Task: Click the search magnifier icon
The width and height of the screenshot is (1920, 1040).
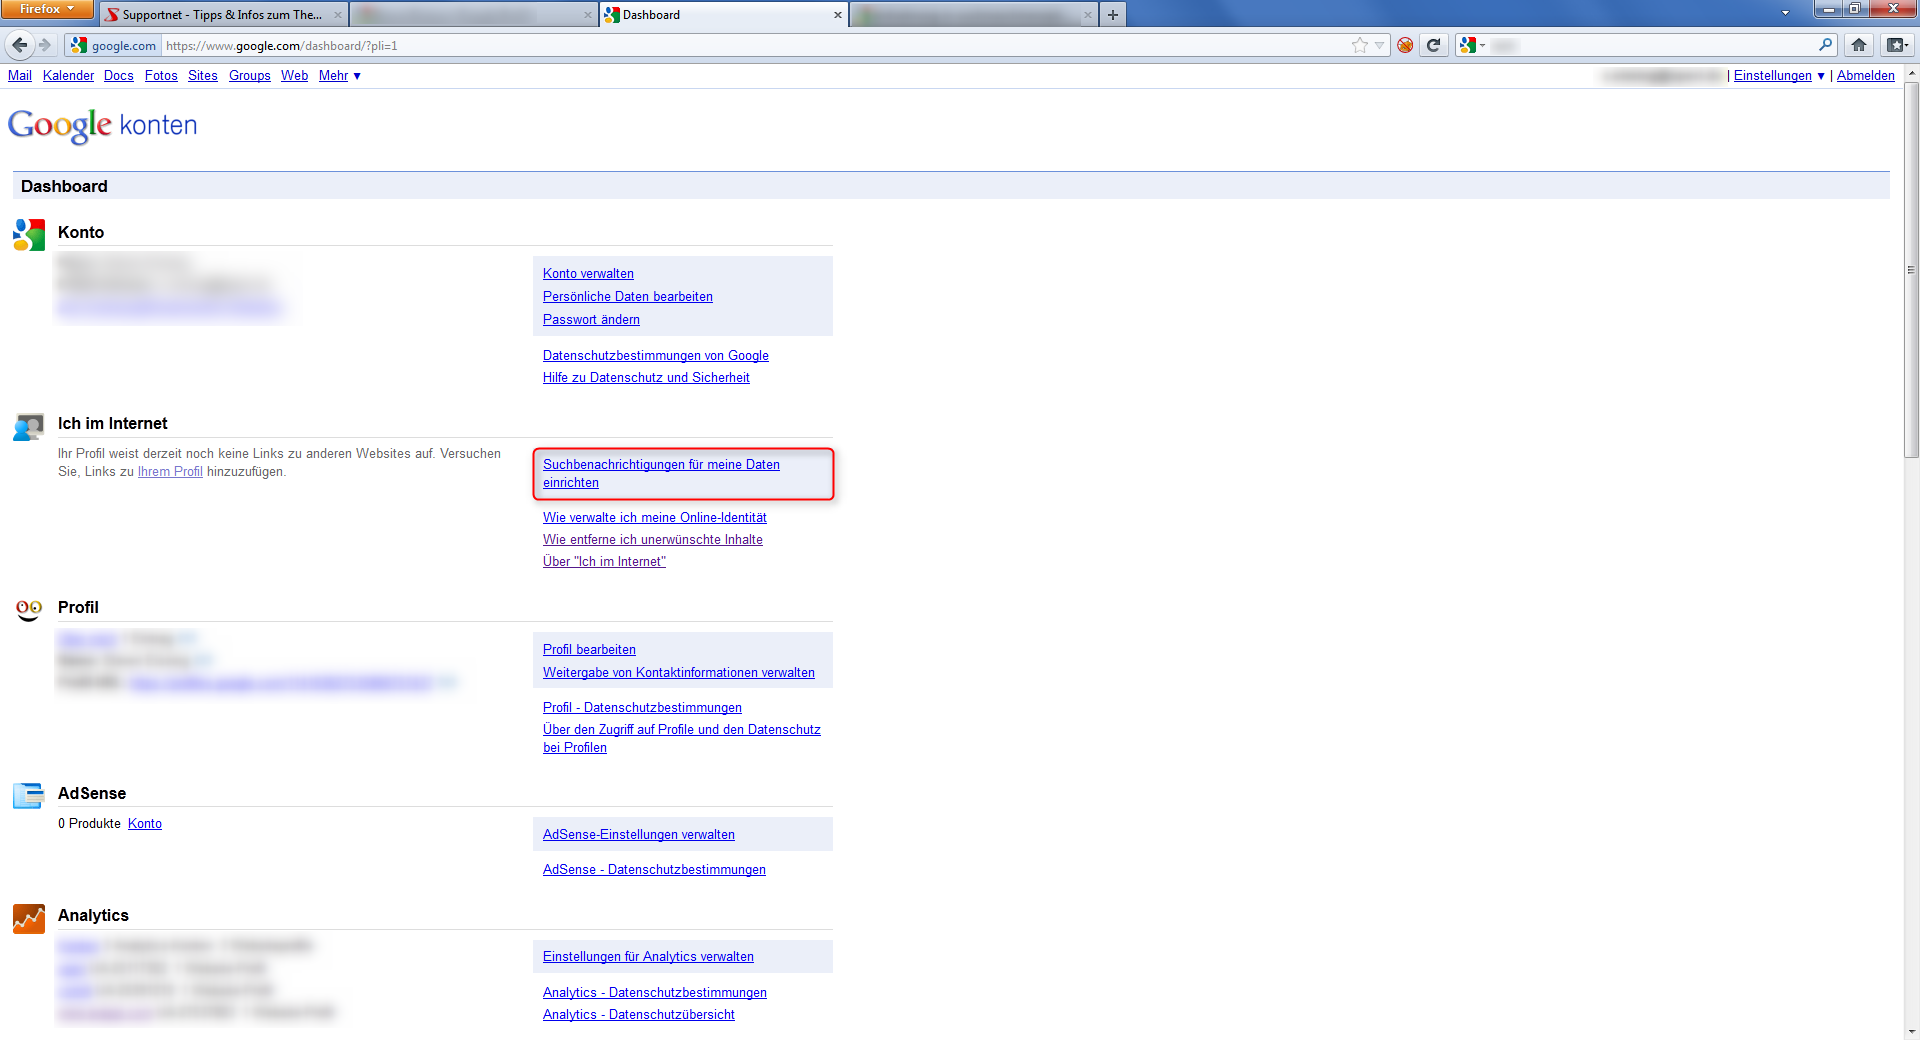Action: tap(1826, 45)
